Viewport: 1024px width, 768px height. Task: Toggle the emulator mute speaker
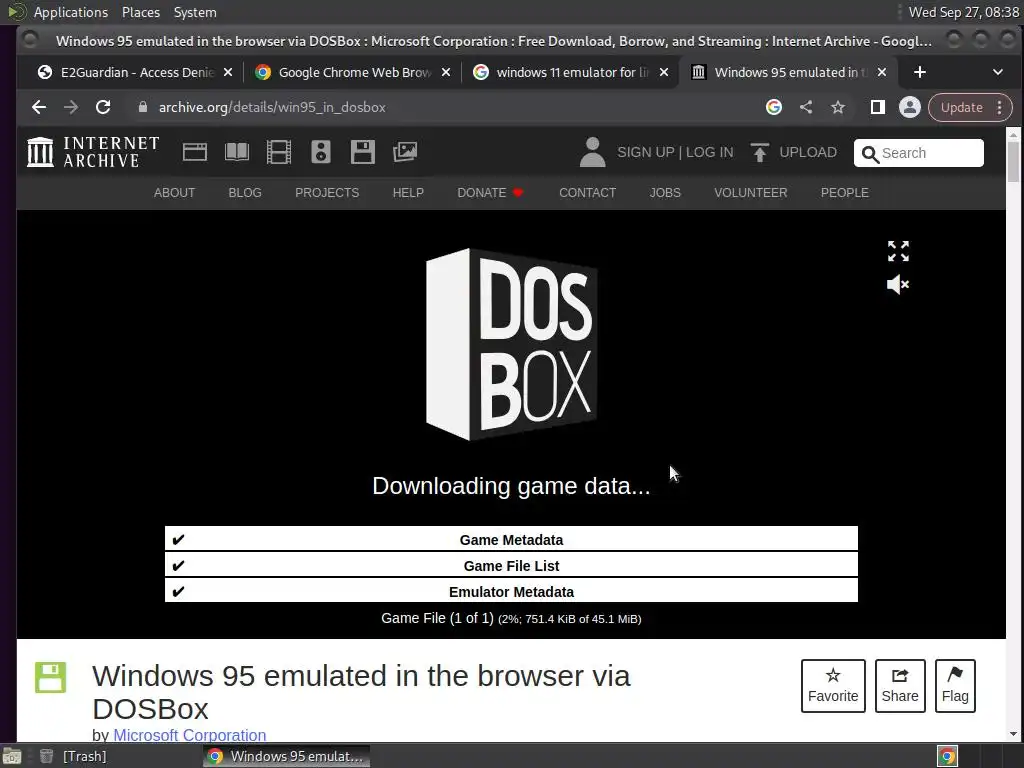[898, 284]
